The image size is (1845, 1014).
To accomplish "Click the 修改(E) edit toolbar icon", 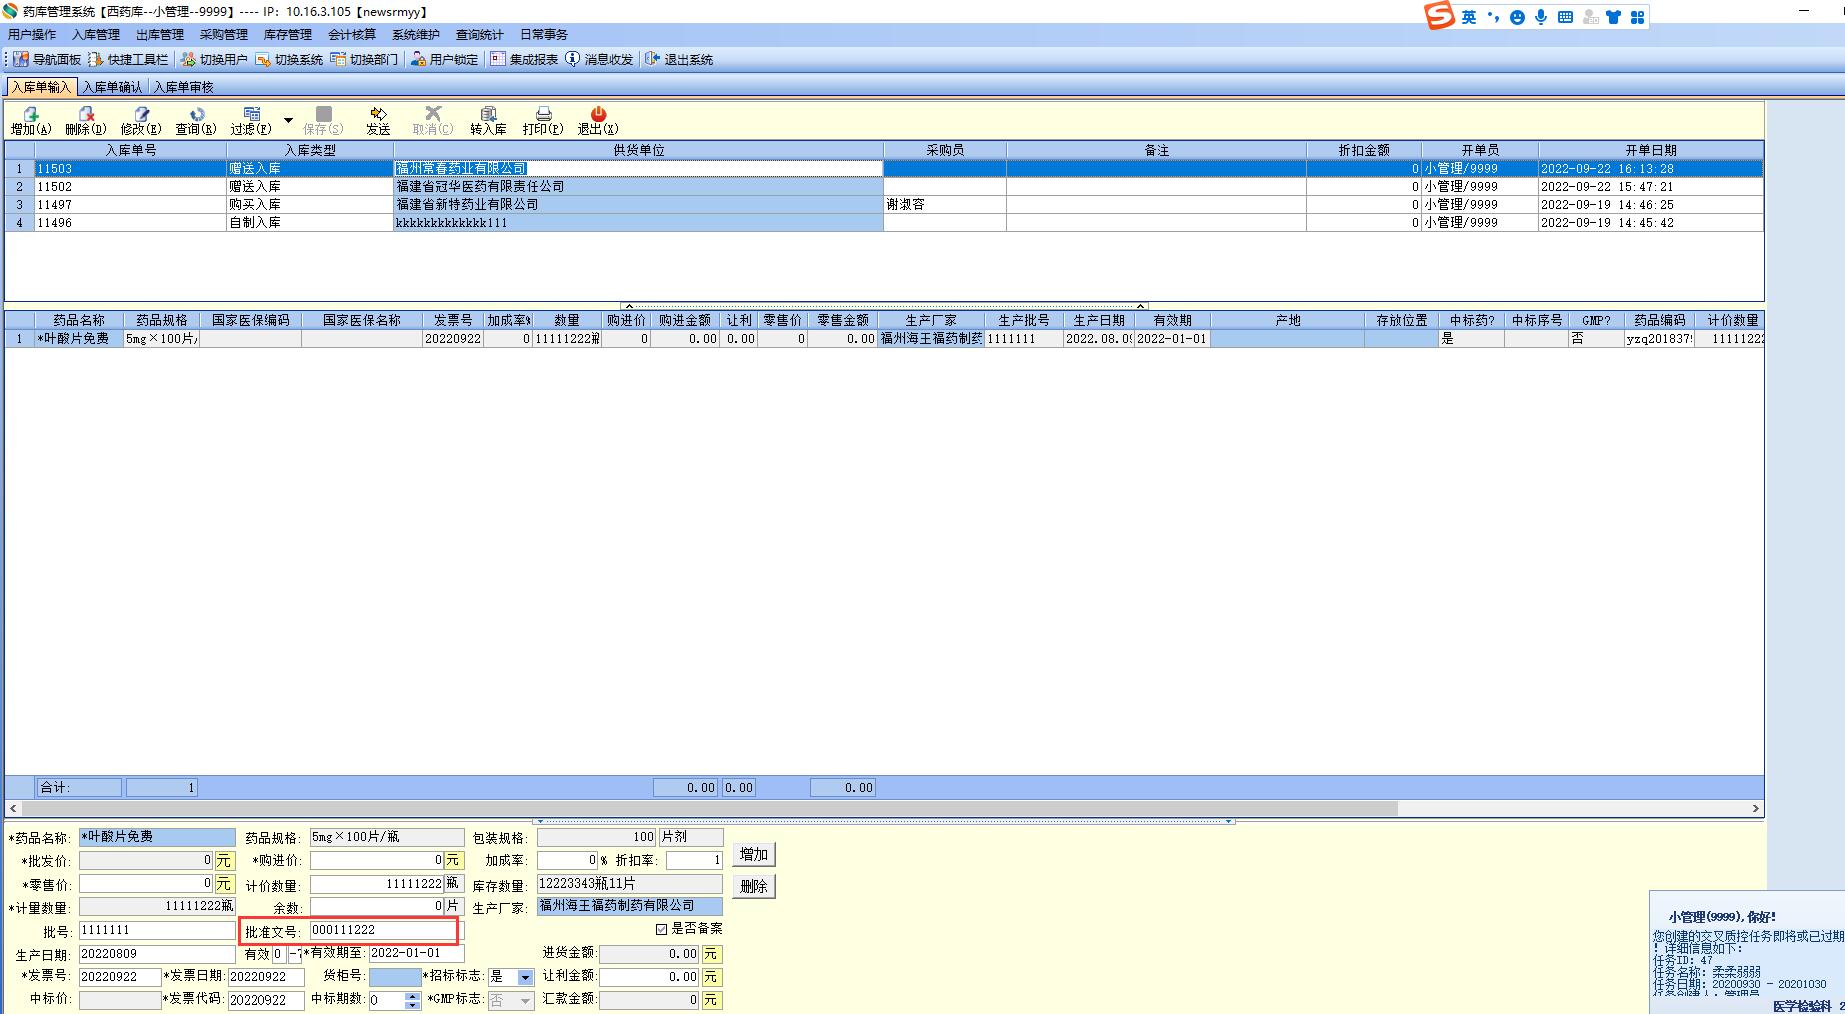I will (141, 121).
